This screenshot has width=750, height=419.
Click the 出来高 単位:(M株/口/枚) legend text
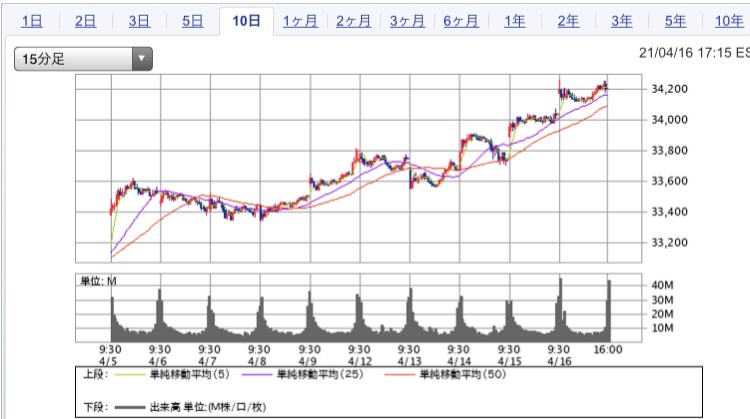click(x=208, y=408)
